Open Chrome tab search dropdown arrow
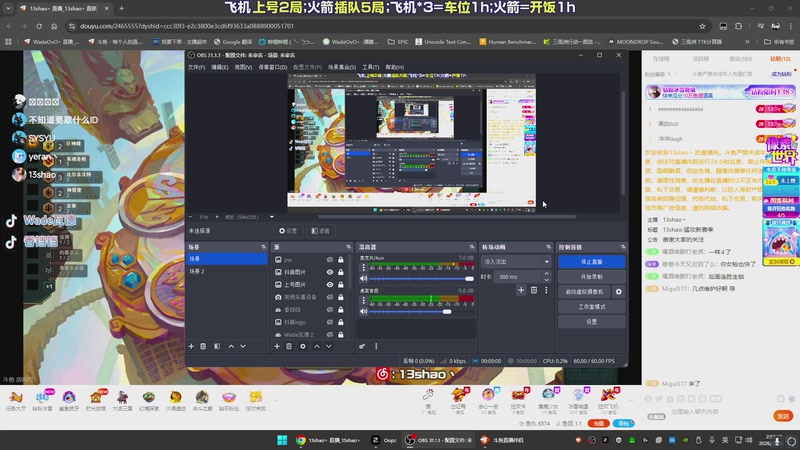 tap(8, 8)
